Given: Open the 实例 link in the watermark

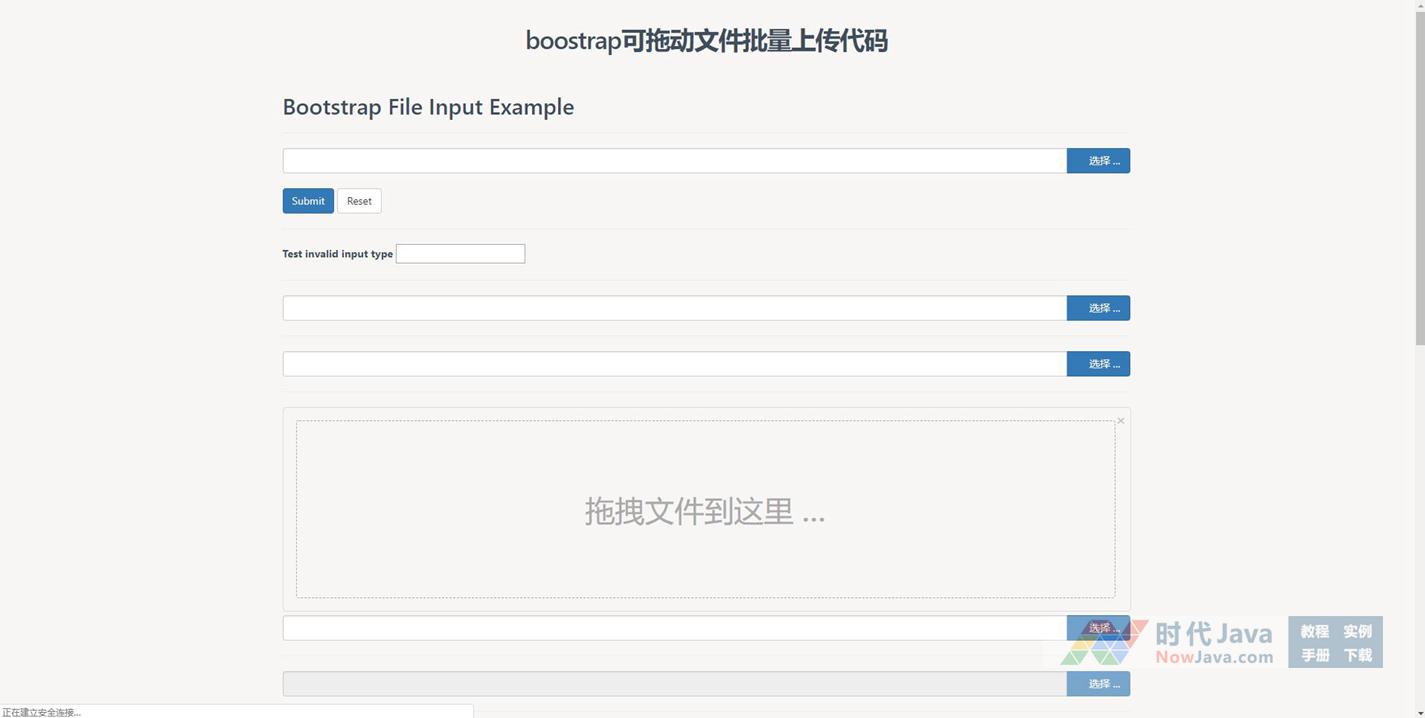Looking at the screenshot, I should tap(1357, 631).
